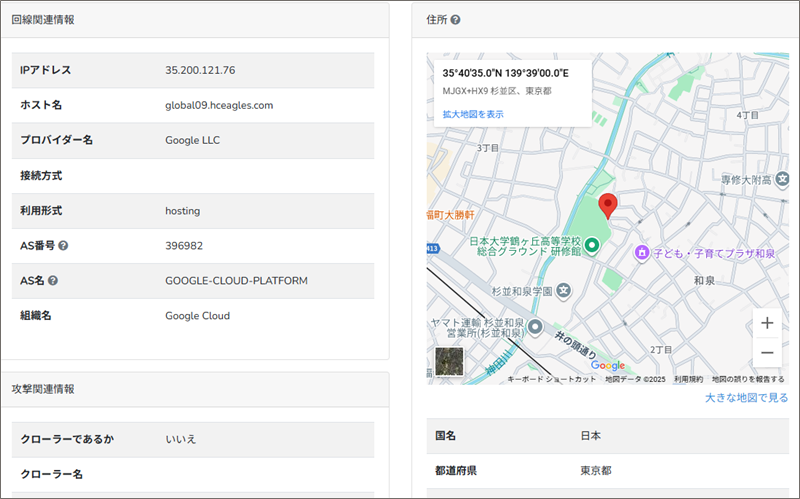Click GOOGLE-CLOUD-PLATFORM value
800x499 pixels.
pos(236,281)
